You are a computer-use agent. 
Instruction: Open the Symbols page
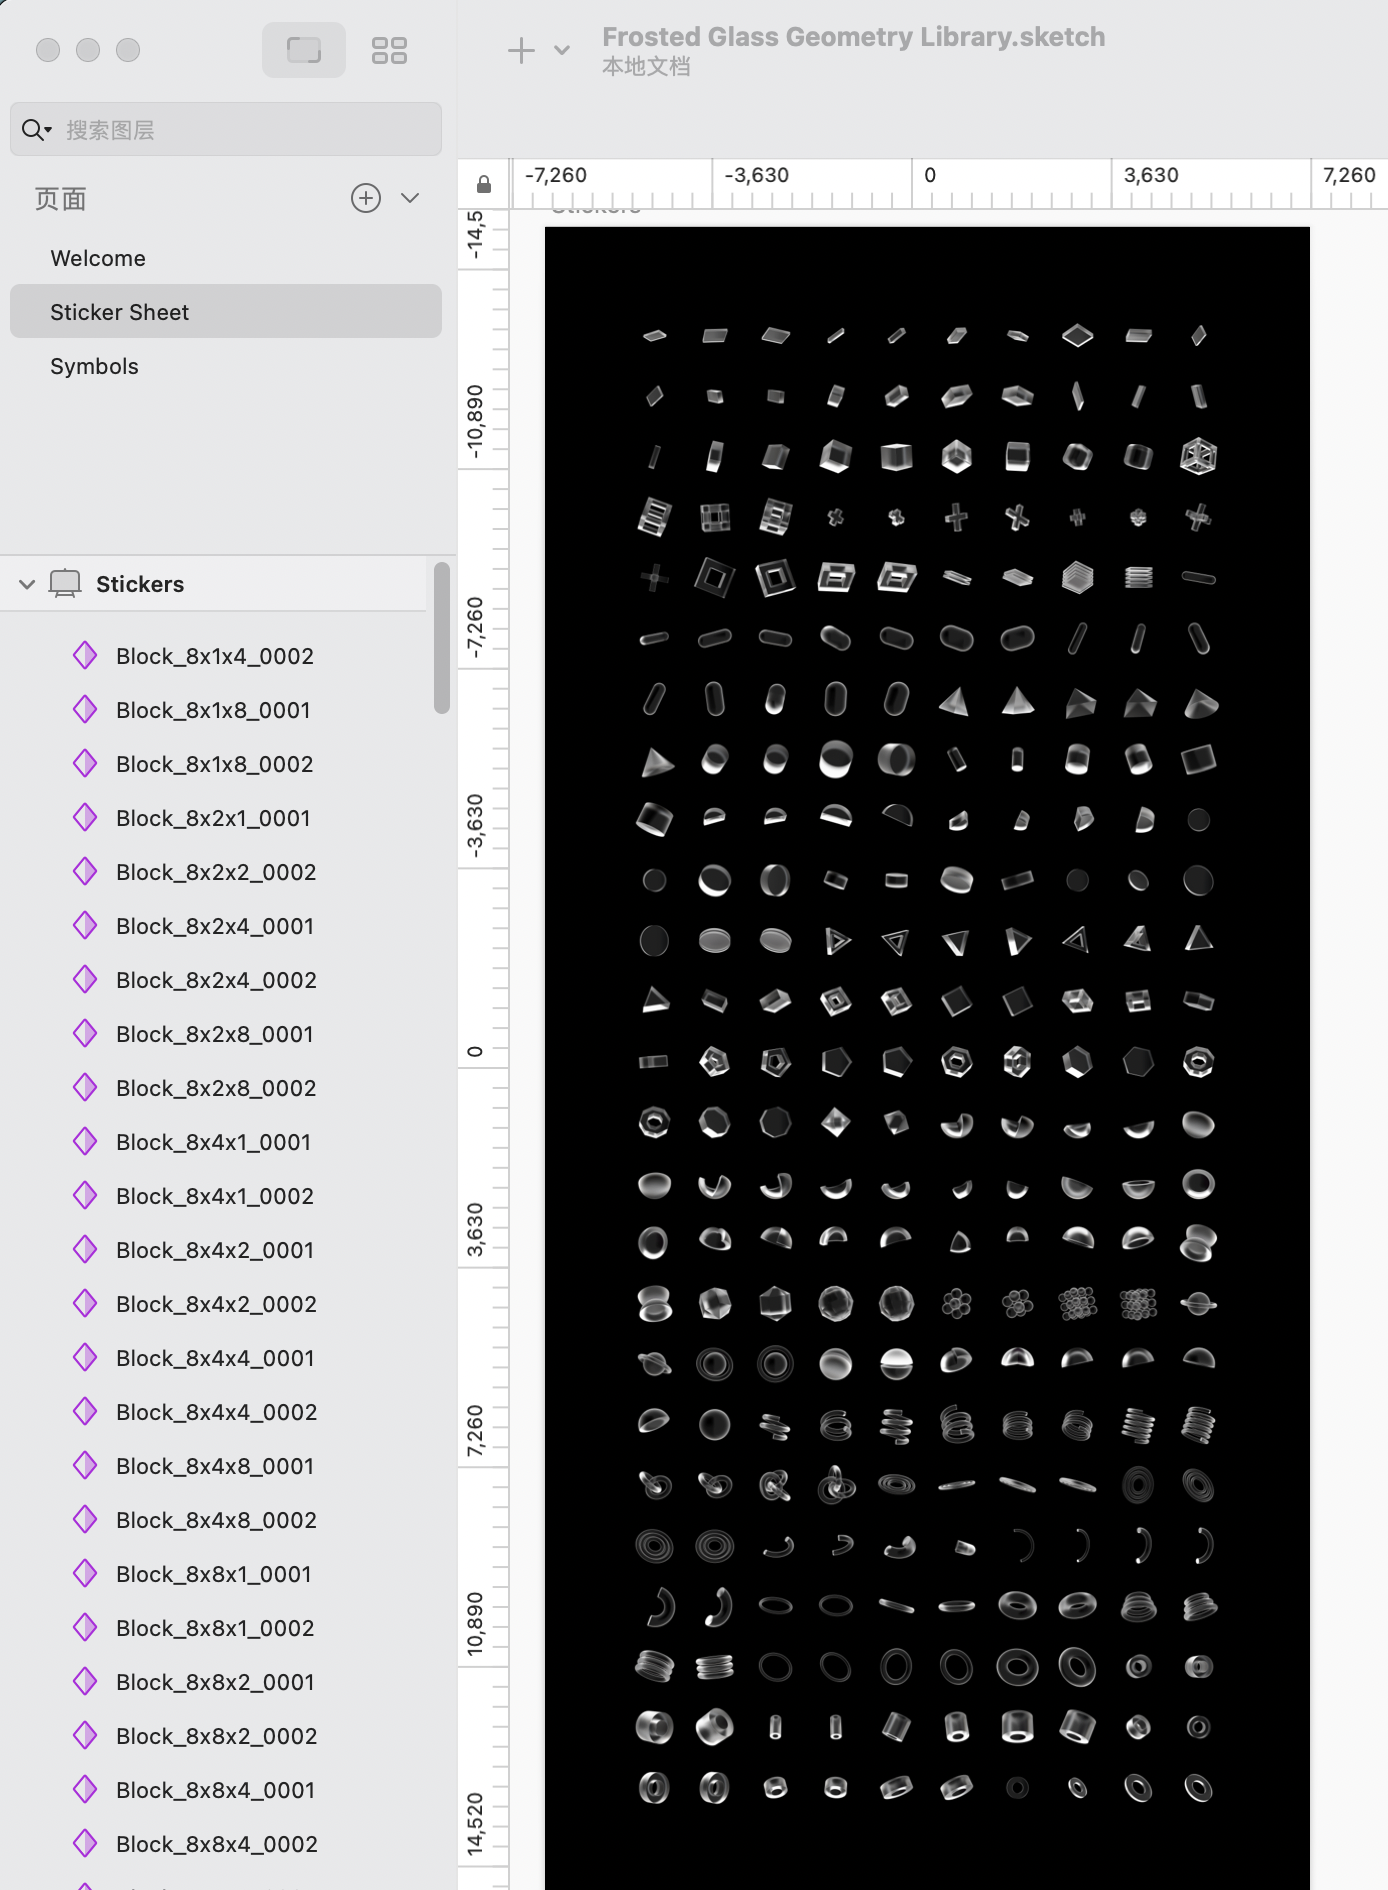94,365
